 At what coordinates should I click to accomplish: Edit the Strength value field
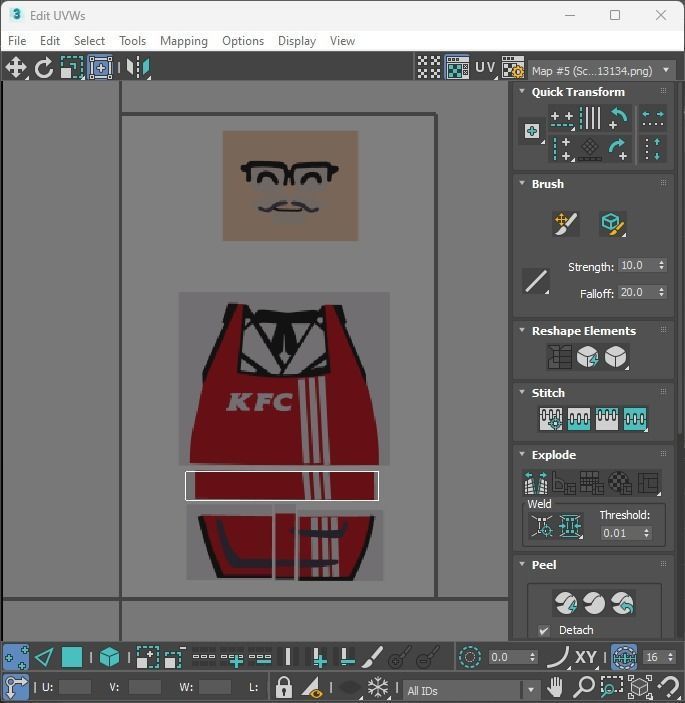pos(637,265)
